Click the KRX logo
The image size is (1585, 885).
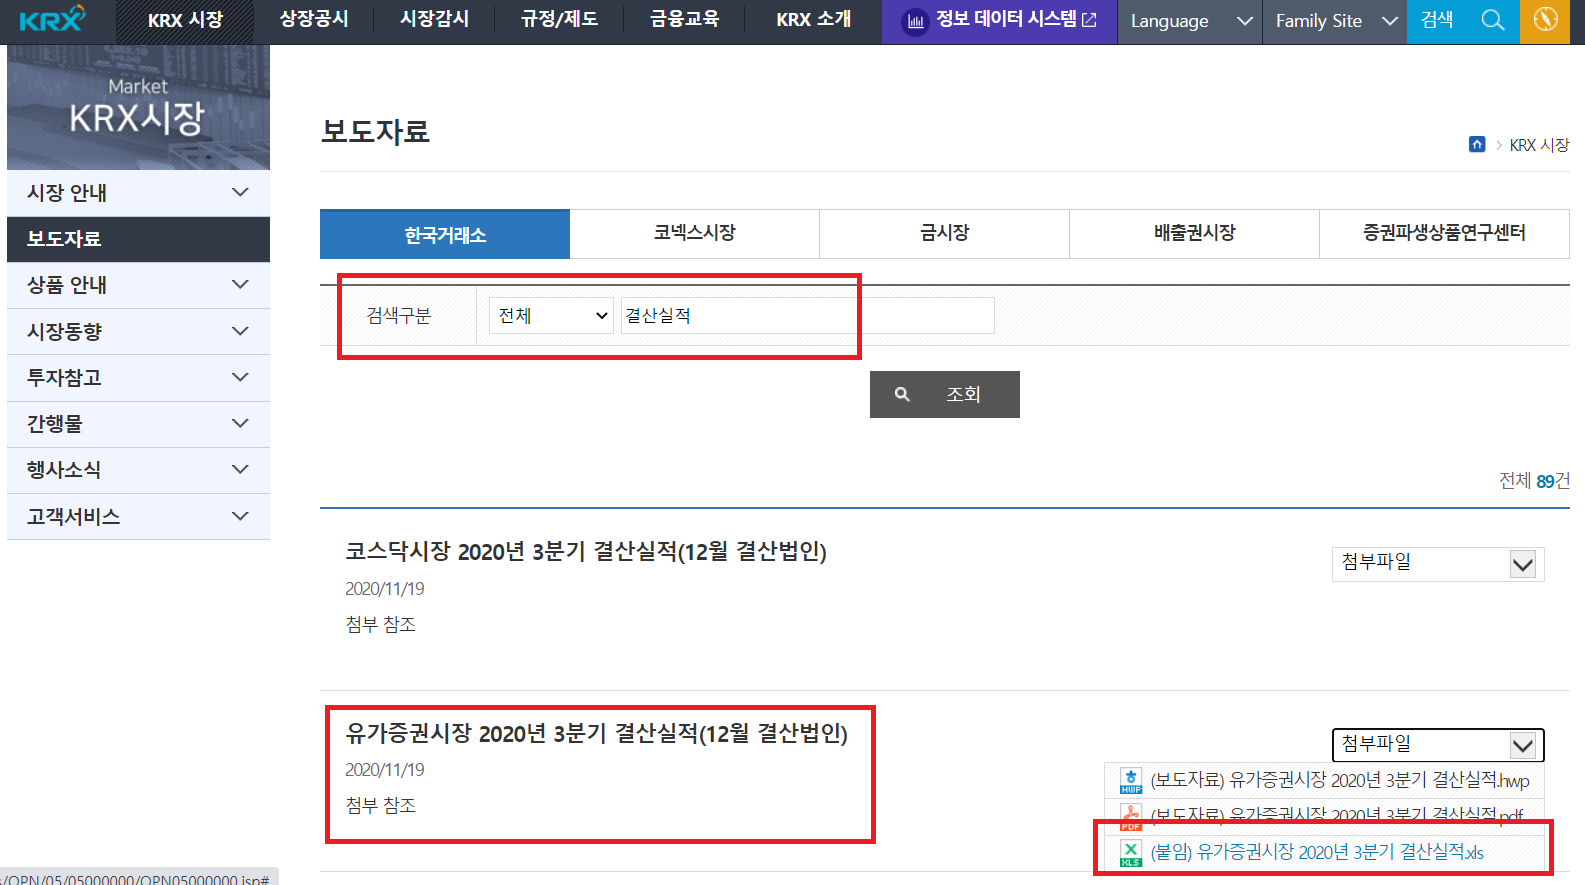[x=52, y=19]
